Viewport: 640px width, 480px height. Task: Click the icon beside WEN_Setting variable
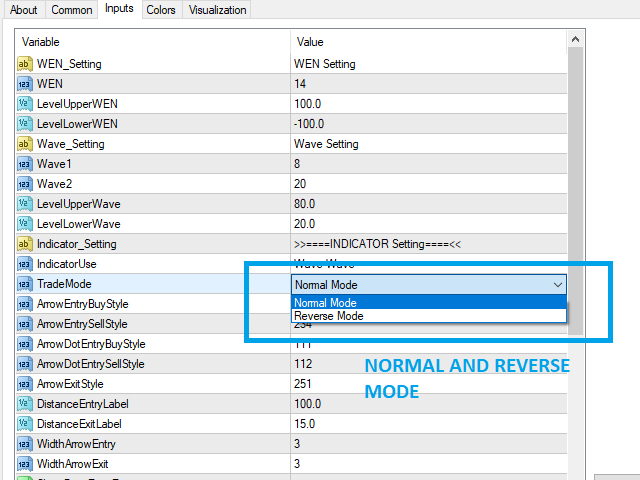25,64
